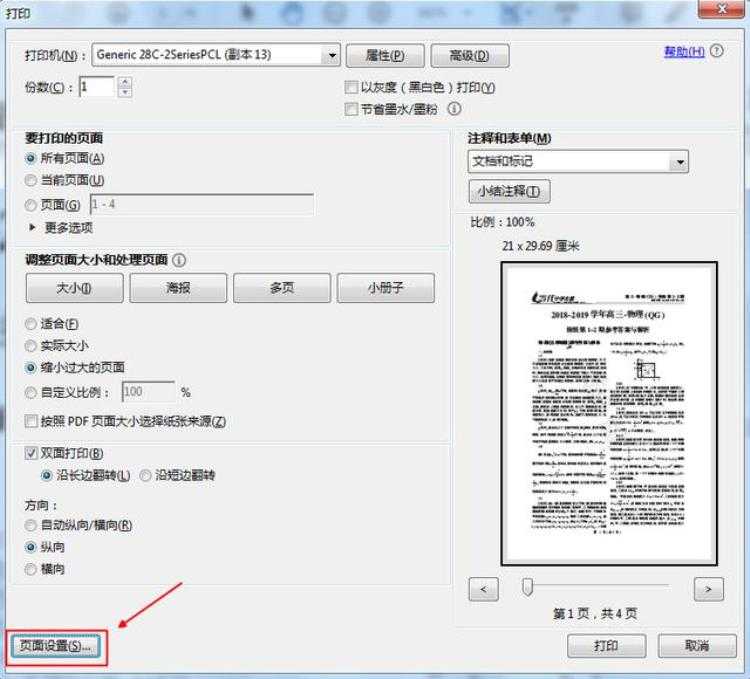
Task: Open the printer selection dropdown
Action: pos(332,55)
